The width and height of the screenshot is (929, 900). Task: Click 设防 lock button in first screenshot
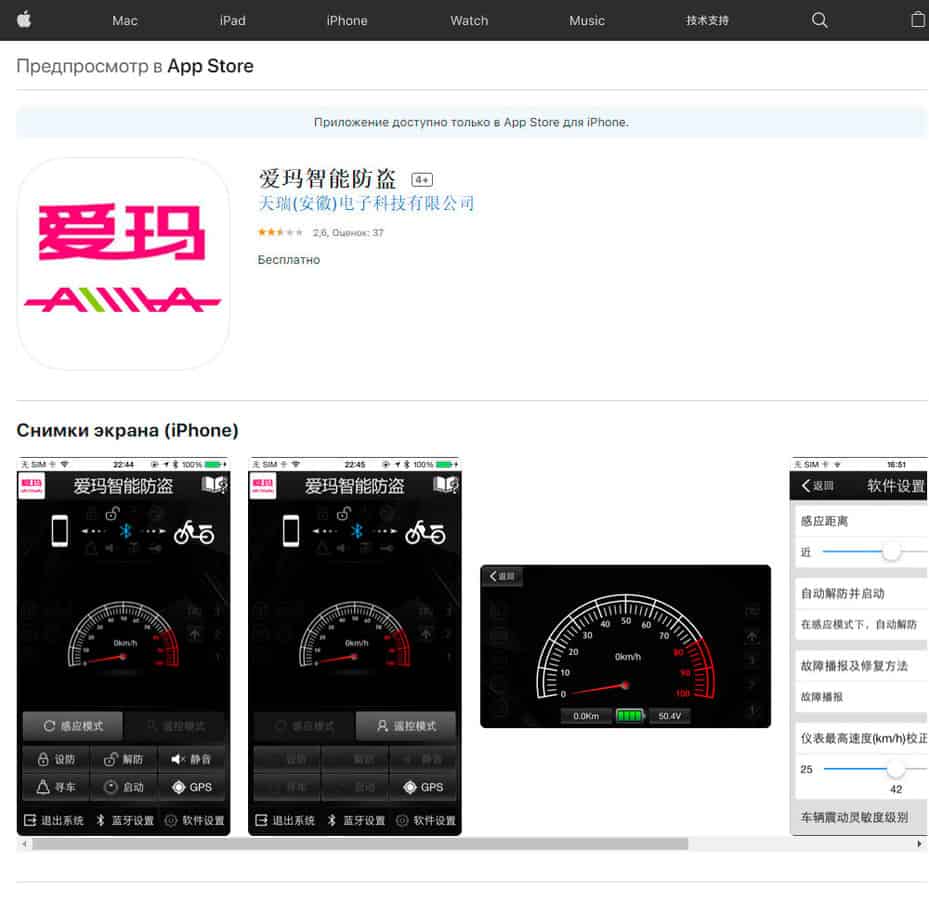tap(56, 759)
